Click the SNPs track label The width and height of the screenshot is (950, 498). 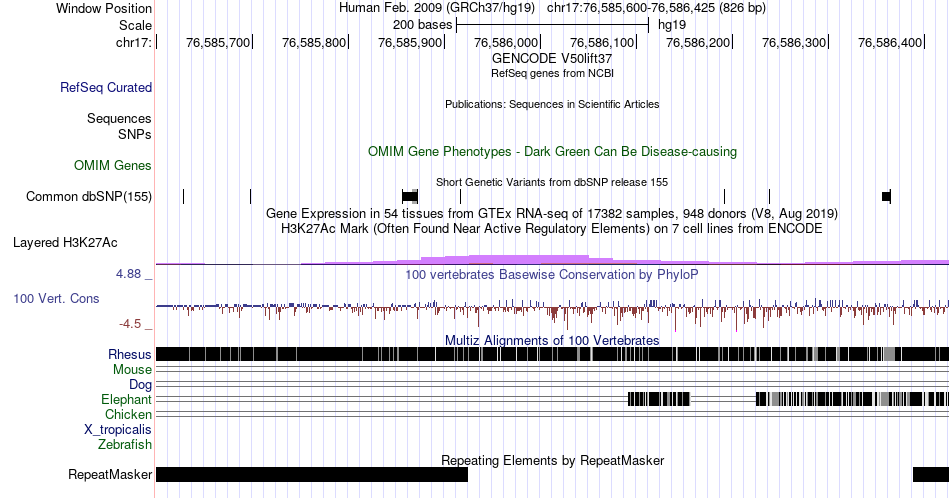coord(135,134)
